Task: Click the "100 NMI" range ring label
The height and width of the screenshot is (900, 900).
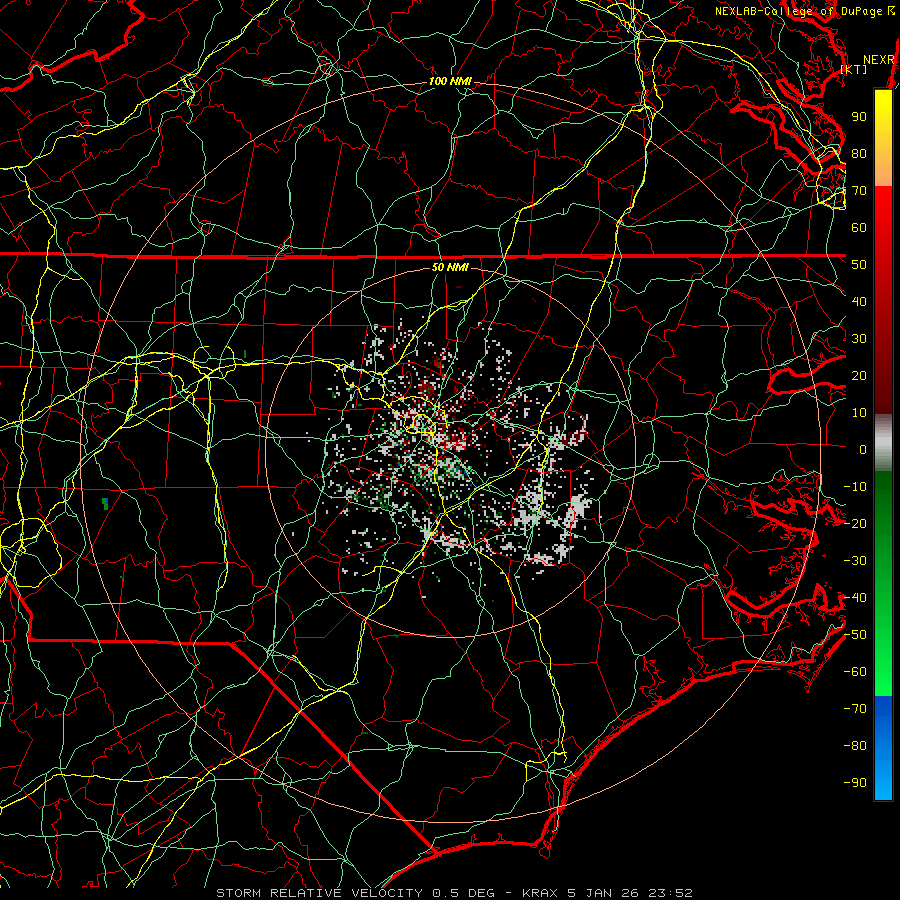Action: coord(450,82)
